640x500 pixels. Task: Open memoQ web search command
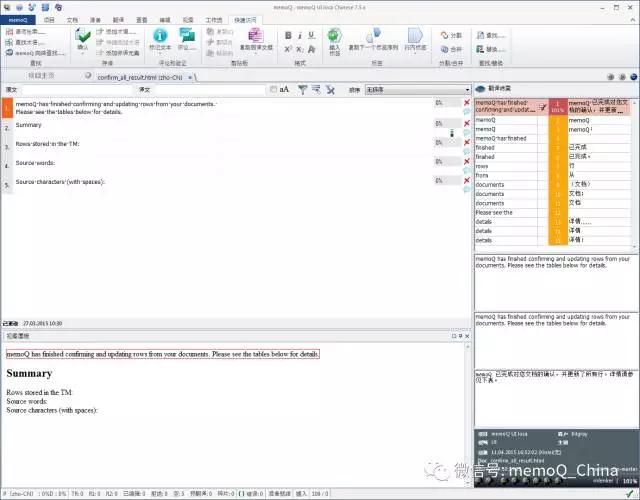(36, 53)
